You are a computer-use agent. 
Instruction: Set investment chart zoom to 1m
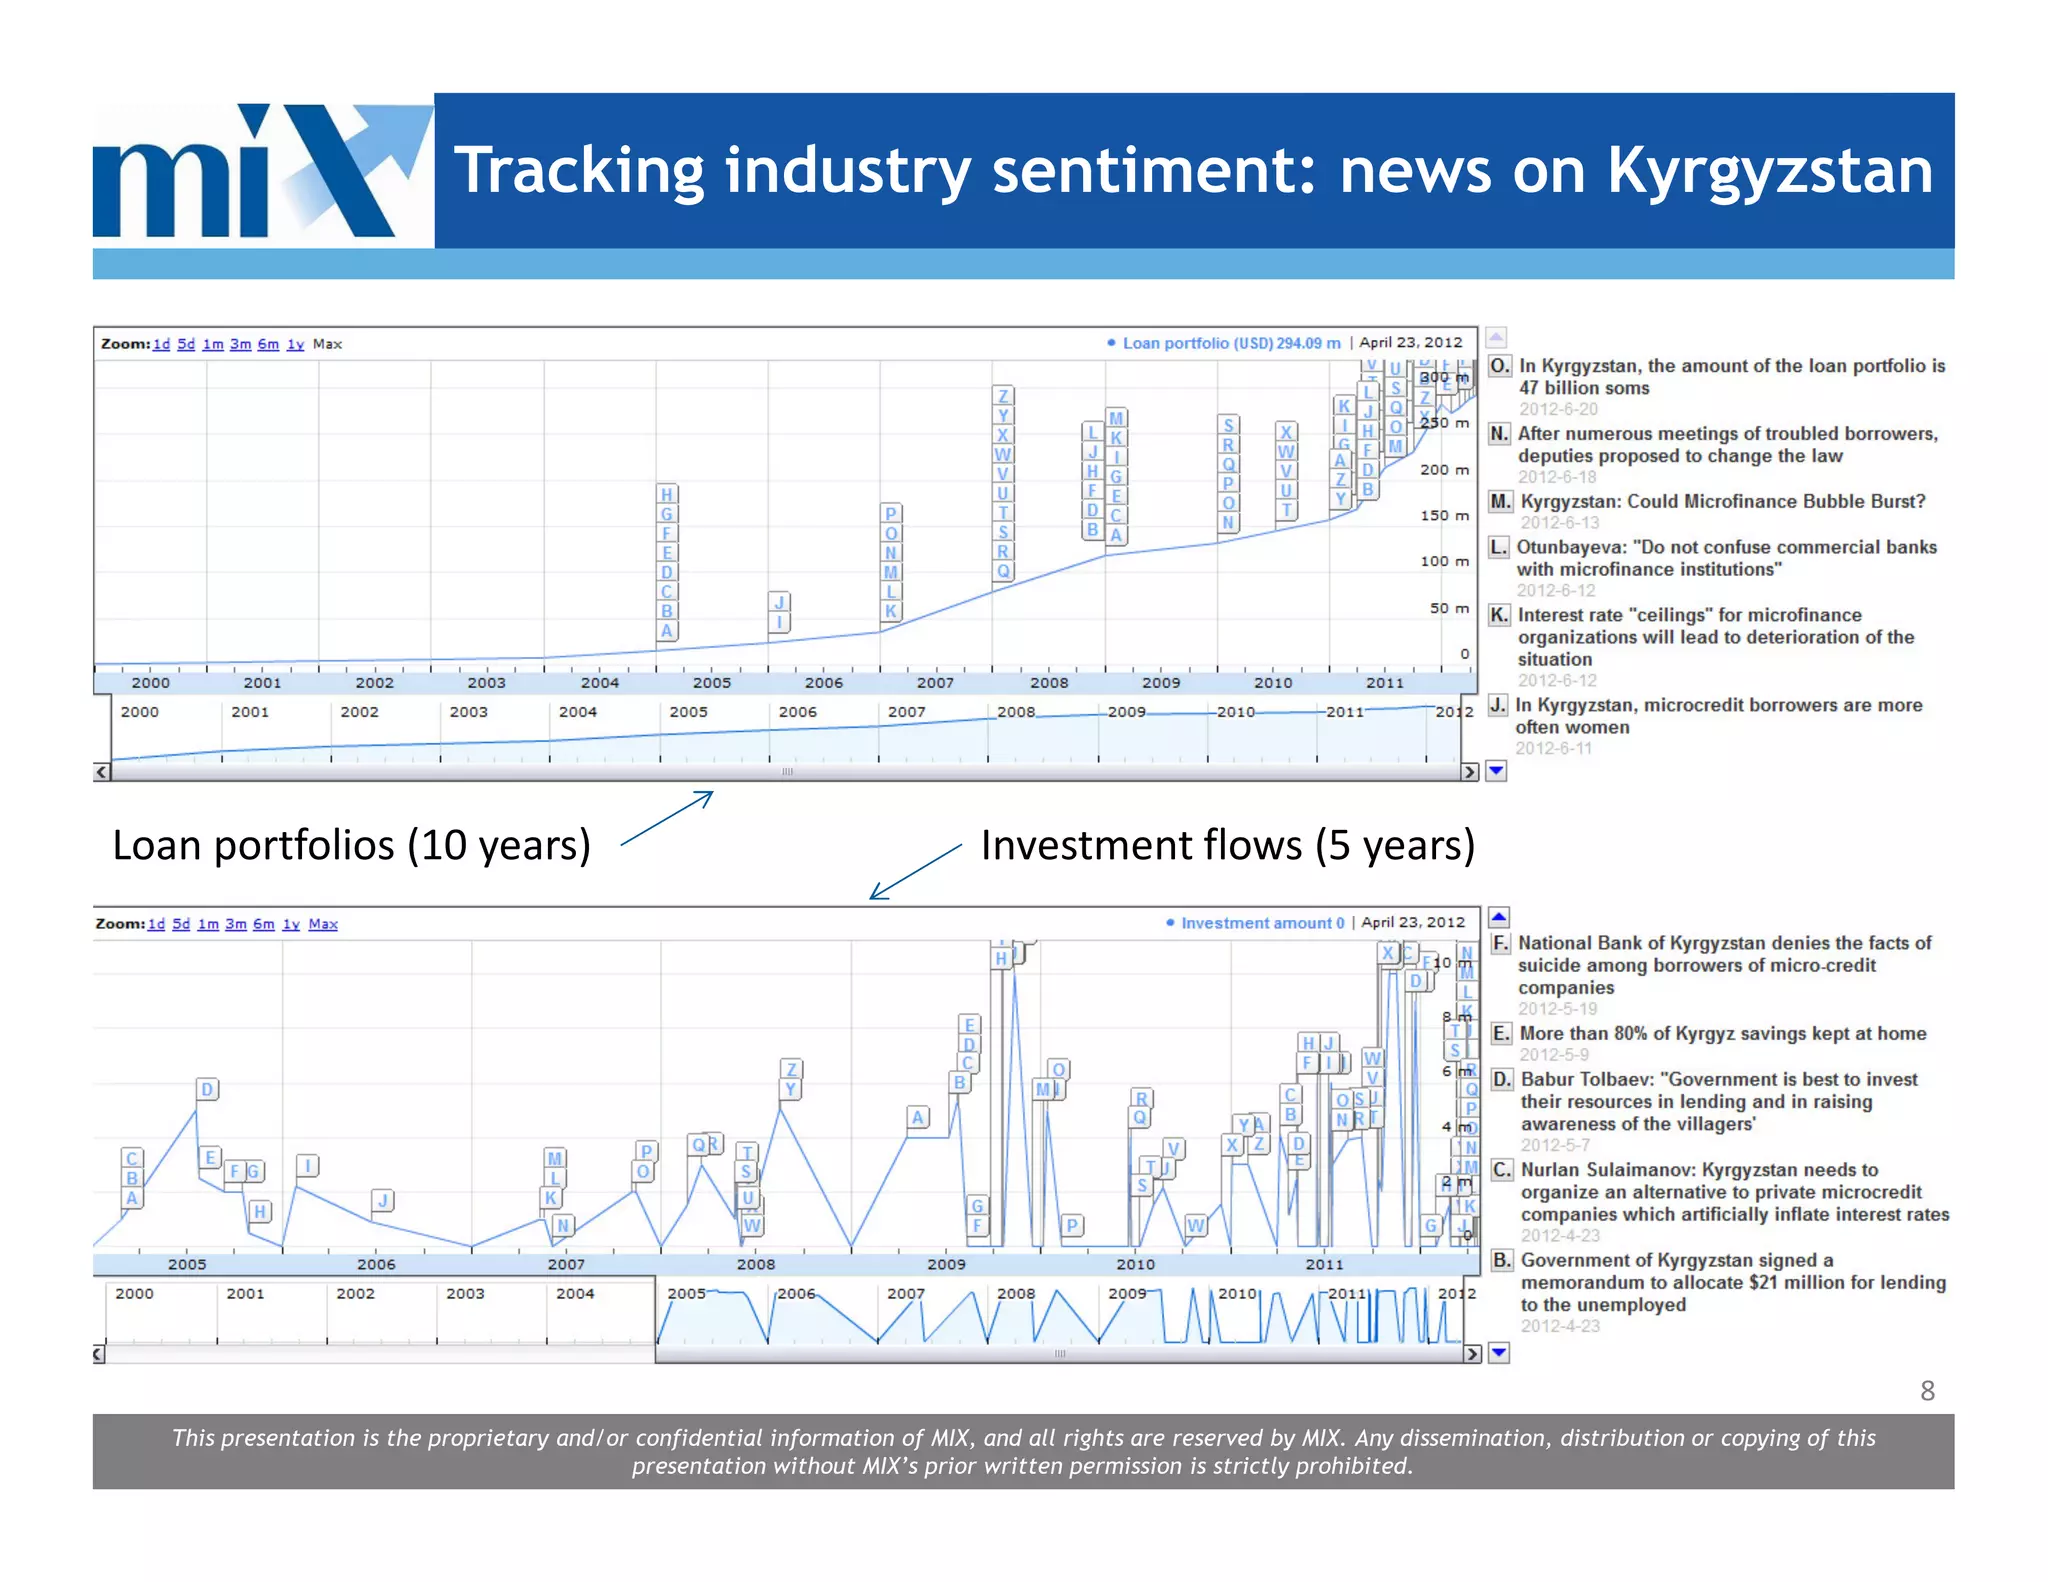point(208,924)
